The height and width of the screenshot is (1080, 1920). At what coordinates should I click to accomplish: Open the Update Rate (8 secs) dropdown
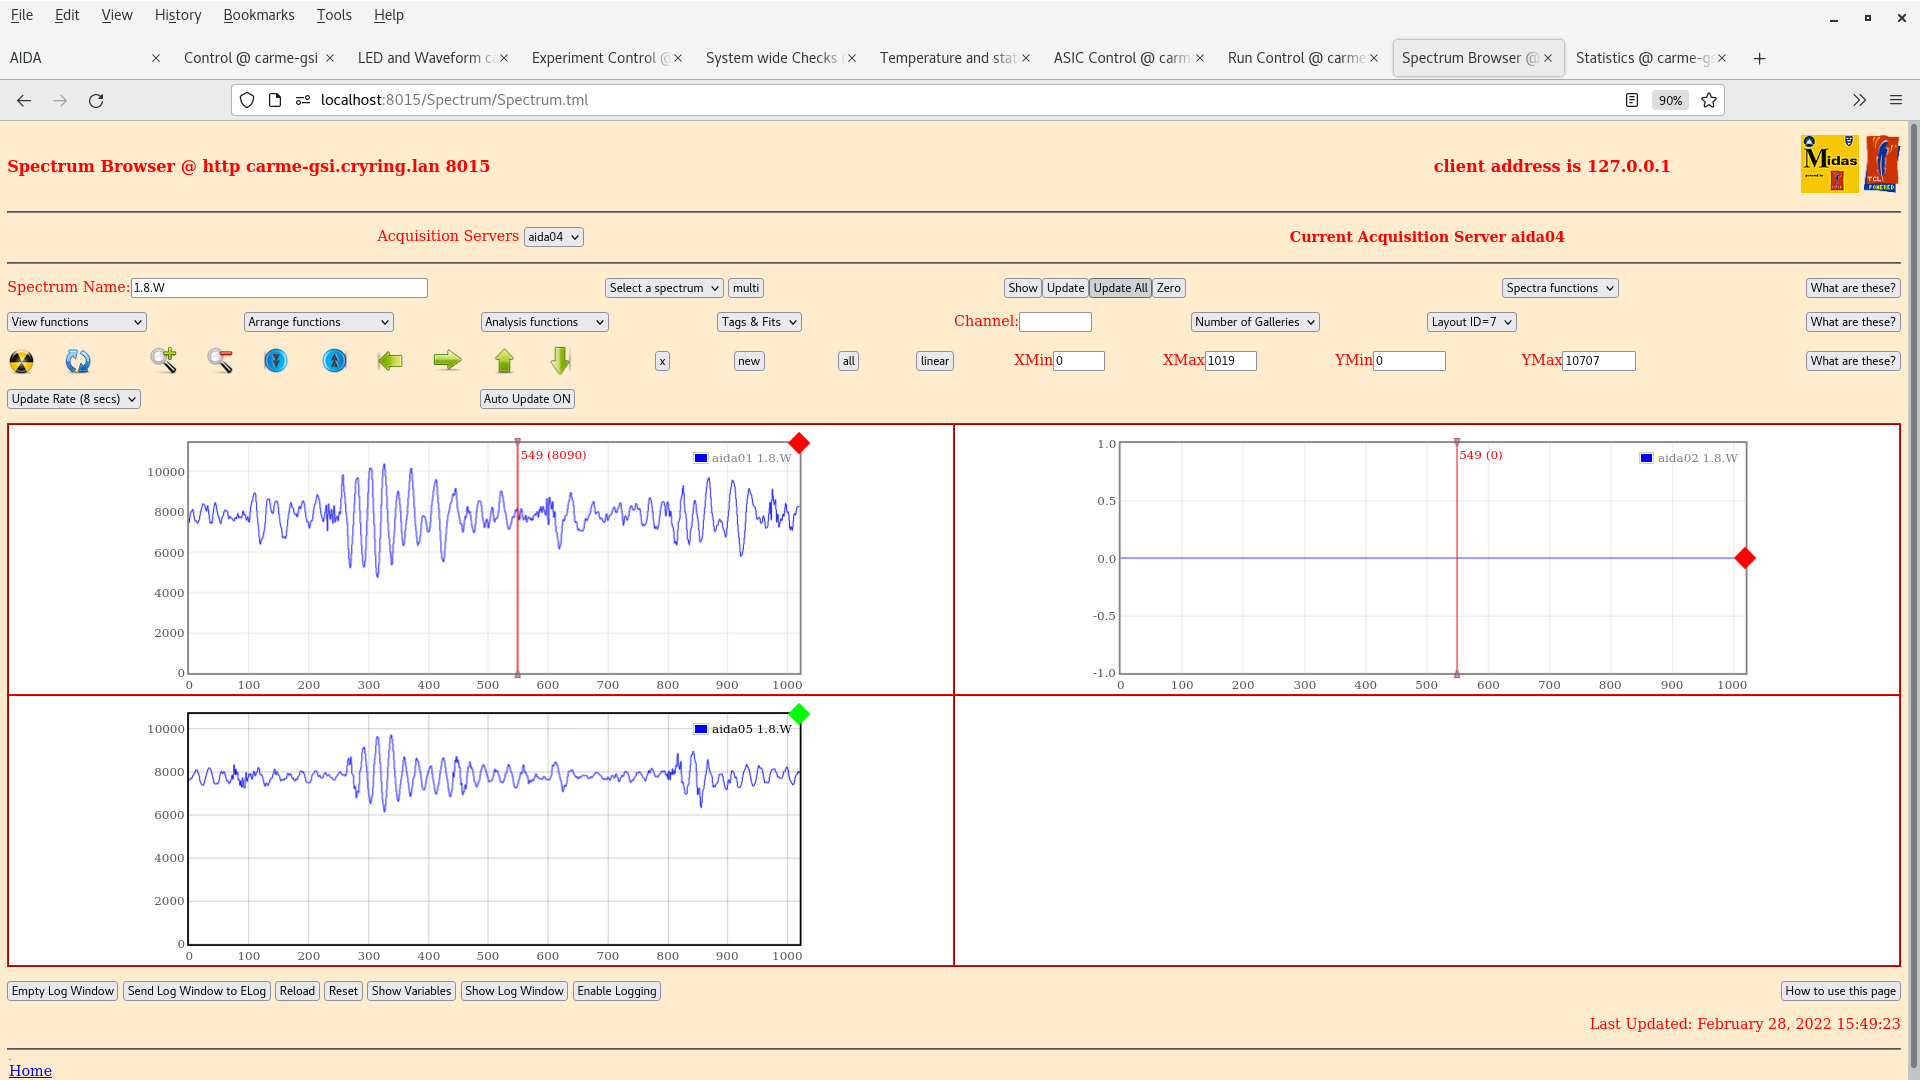(74, 399)
